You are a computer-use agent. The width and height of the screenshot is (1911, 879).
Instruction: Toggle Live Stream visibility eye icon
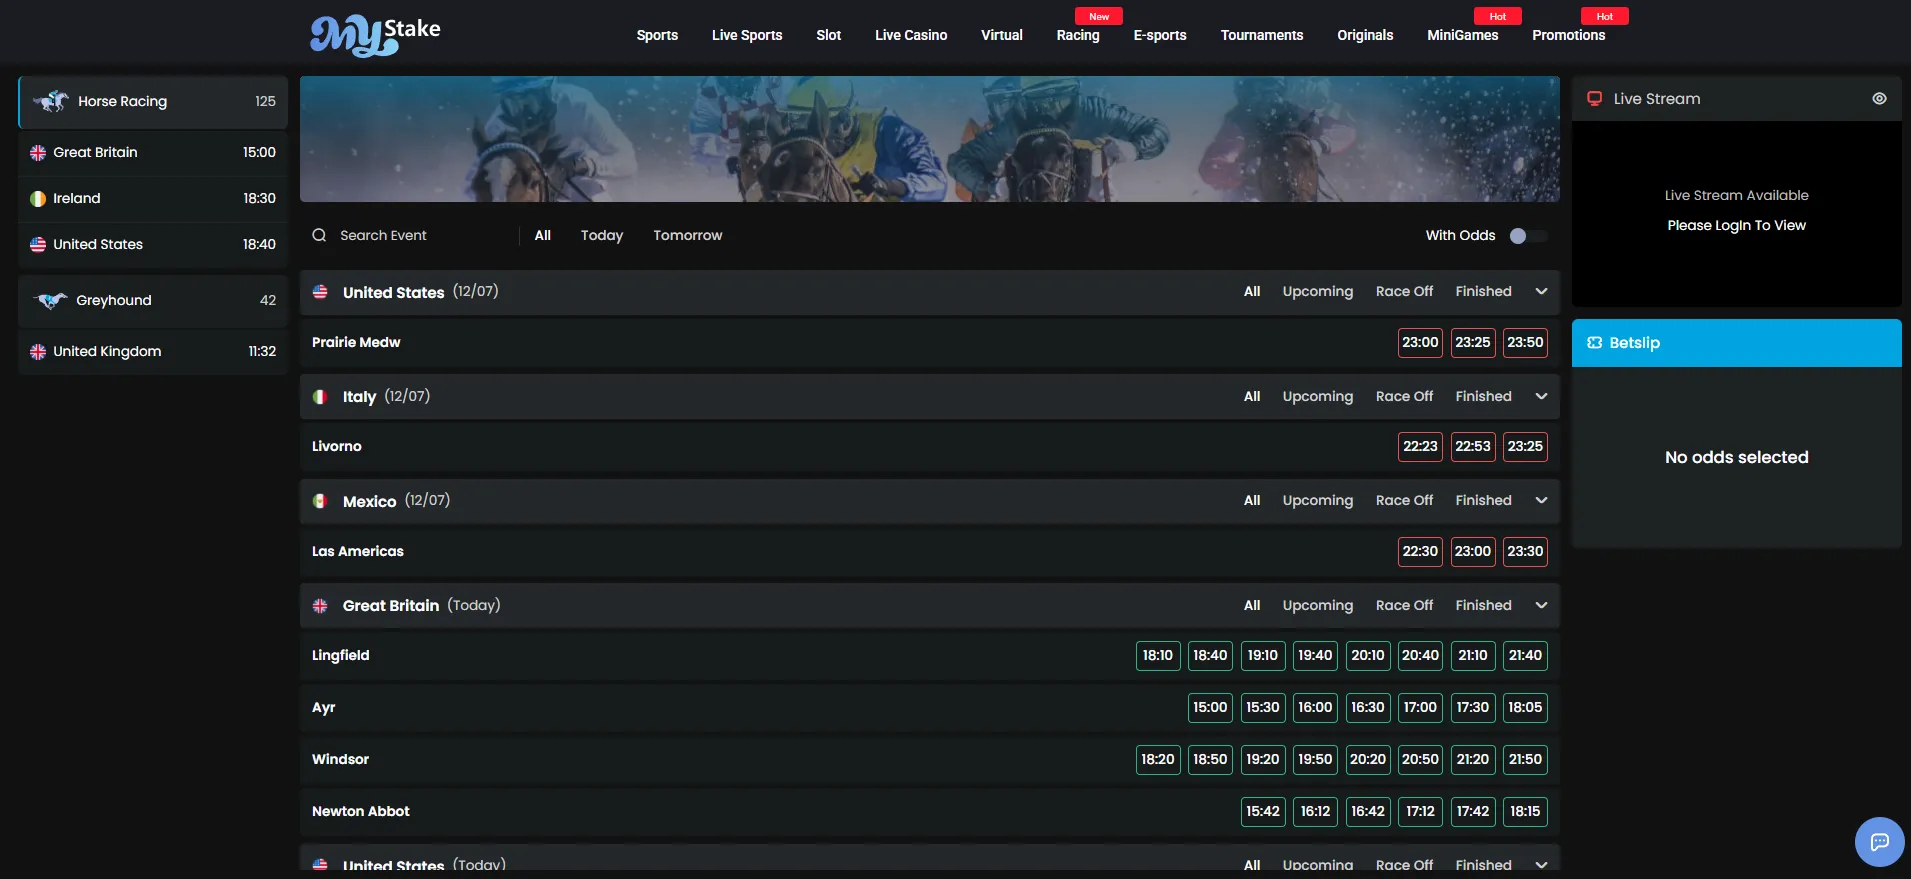coord(1879,99)
